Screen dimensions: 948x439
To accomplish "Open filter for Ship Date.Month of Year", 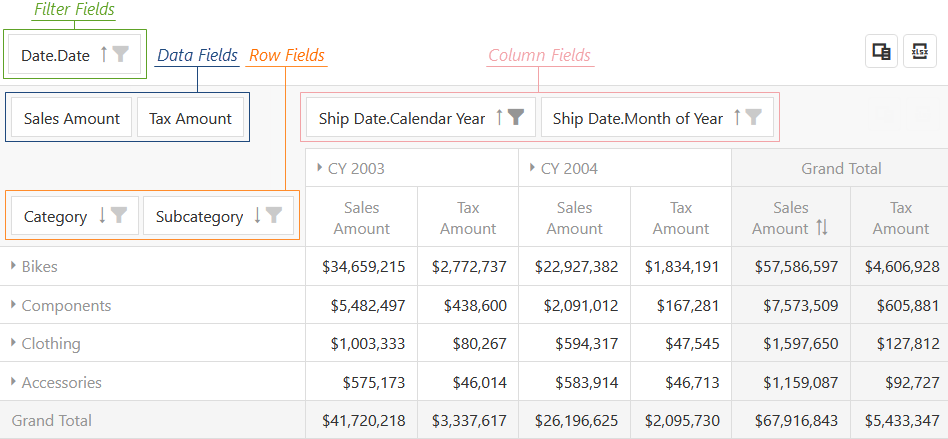I will coord(753,118).
